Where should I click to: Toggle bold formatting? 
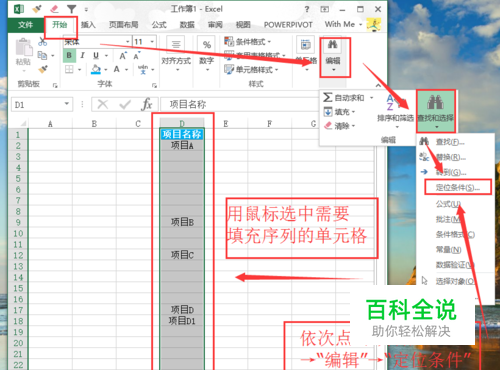click(69, 55)
